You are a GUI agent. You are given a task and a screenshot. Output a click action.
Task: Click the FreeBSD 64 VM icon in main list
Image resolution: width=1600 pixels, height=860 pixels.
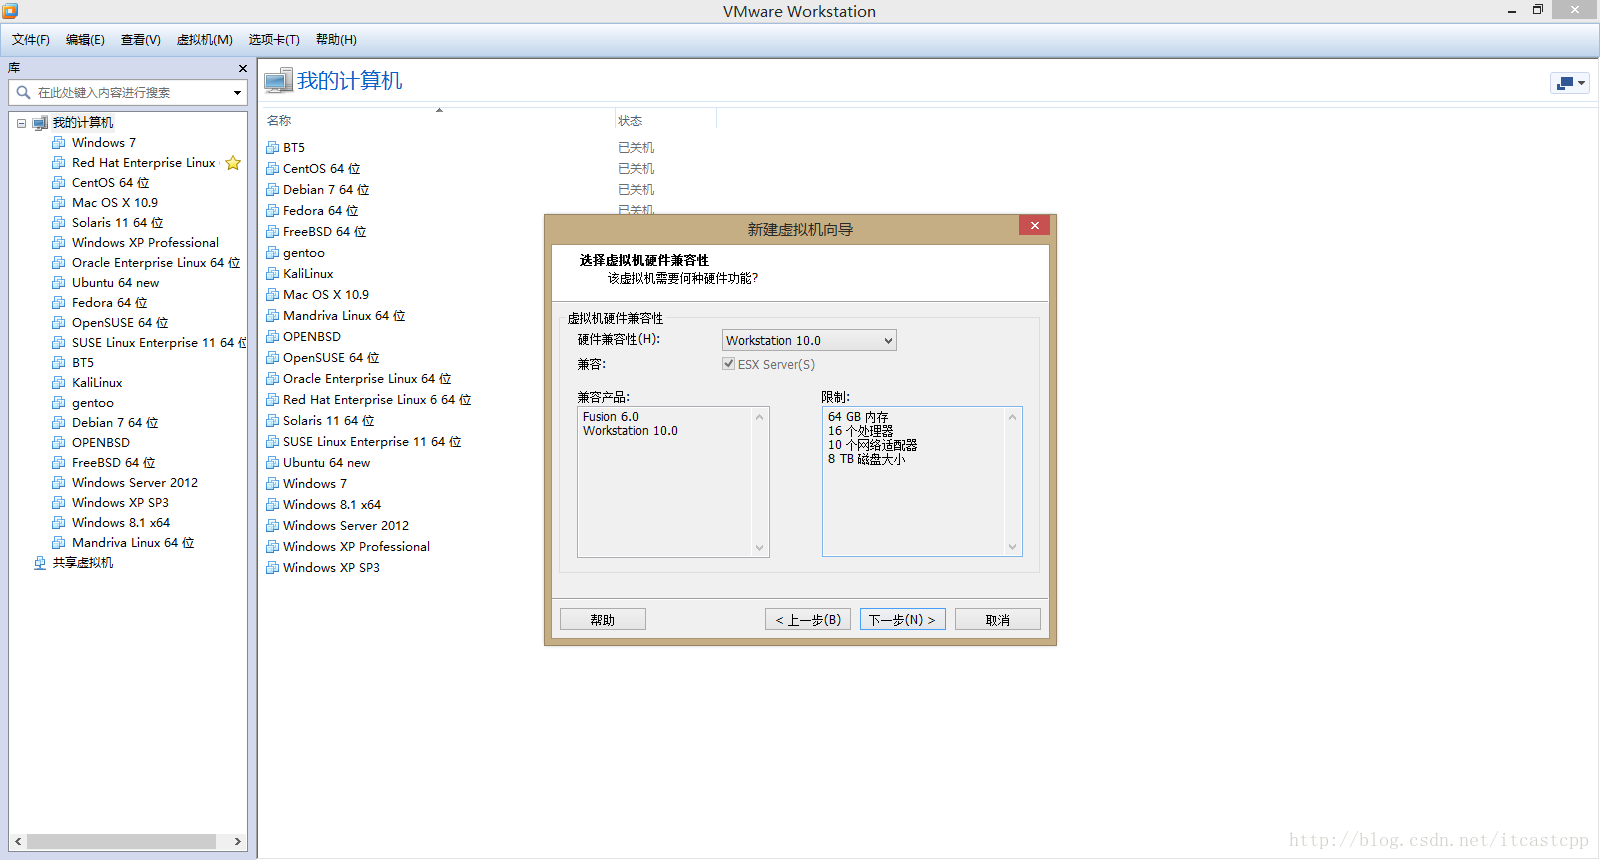click(x=272, y=232)
